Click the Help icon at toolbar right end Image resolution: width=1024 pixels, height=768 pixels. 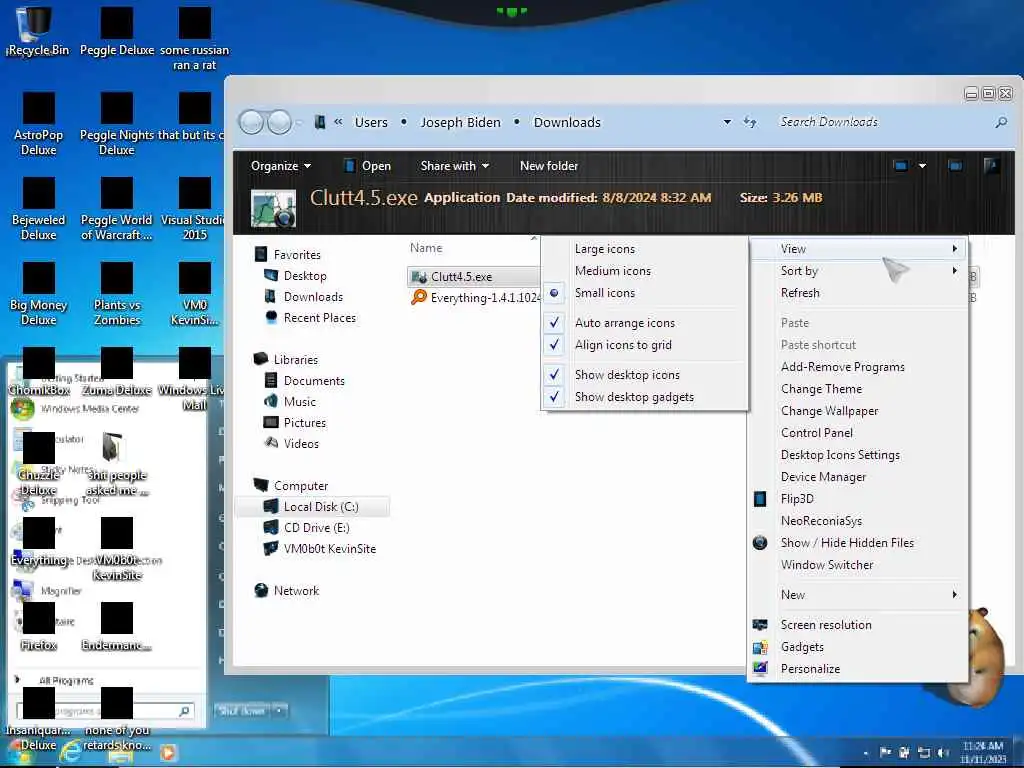[991, 166]
